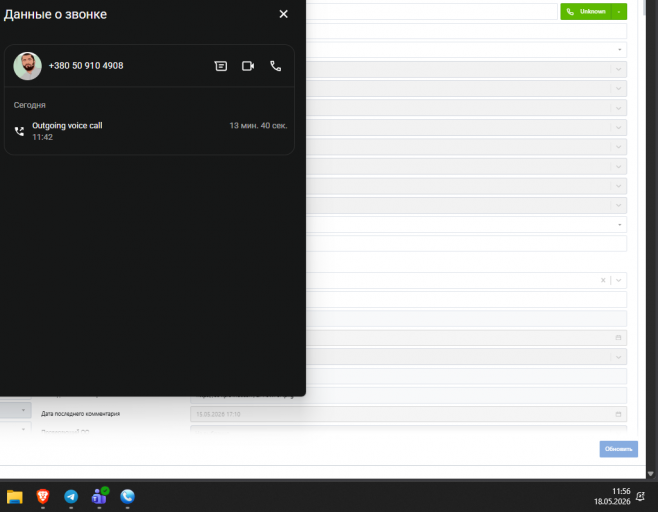Select the phone number +380 50 910 4908
This screenshot has height=512, width=658.
point(86,66)
